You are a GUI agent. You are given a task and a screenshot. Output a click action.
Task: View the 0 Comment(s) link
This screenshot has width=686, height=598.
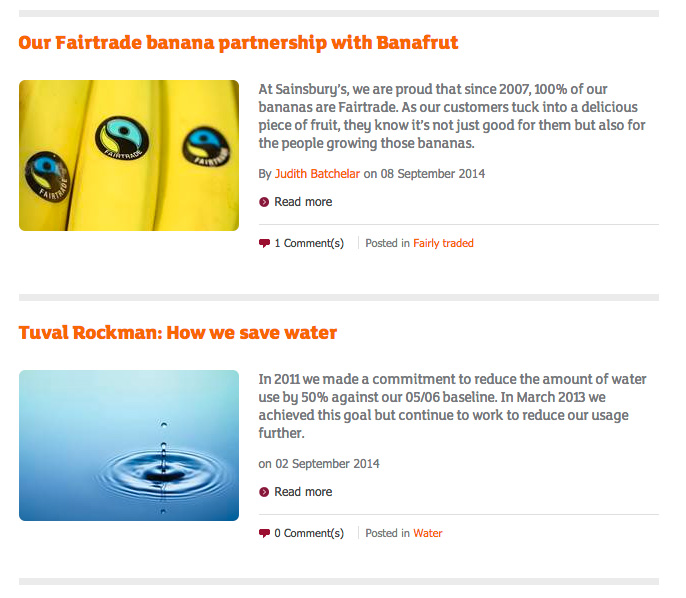309,533
